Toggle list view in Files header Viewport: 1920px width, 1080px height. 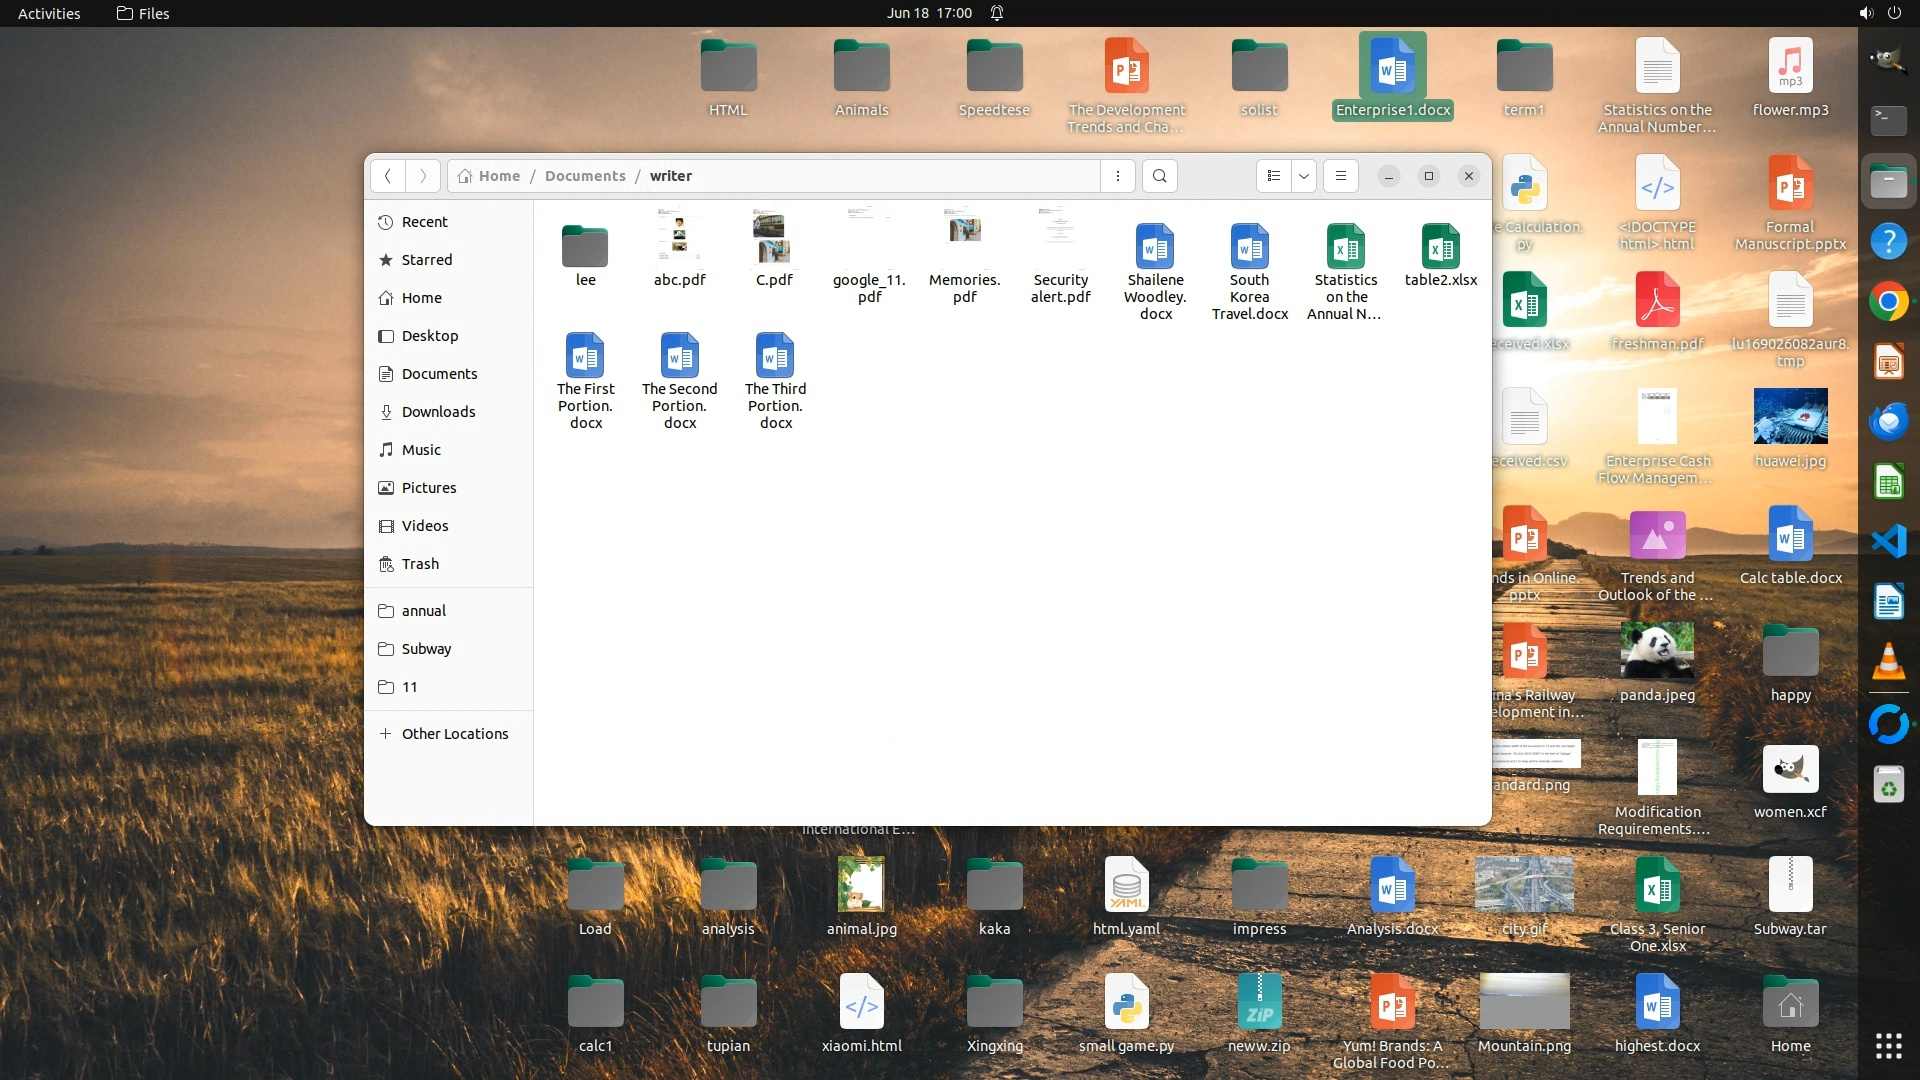click(x=1273, y=176)
